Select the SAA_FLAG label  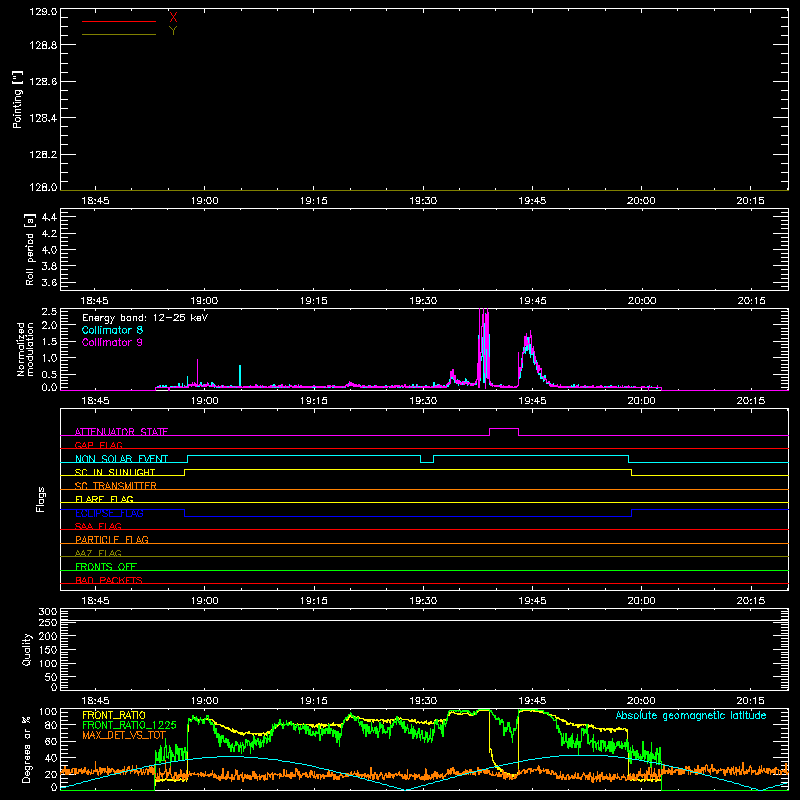(98, 526)
